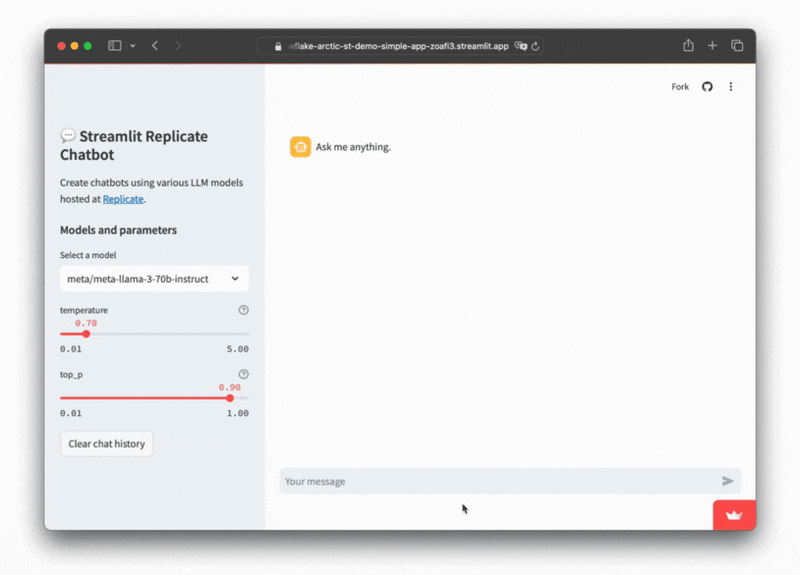Image resolution: width=800 pixels, height=575 pixels.
Task: Go back to the previous page
Action: [155, 46]
